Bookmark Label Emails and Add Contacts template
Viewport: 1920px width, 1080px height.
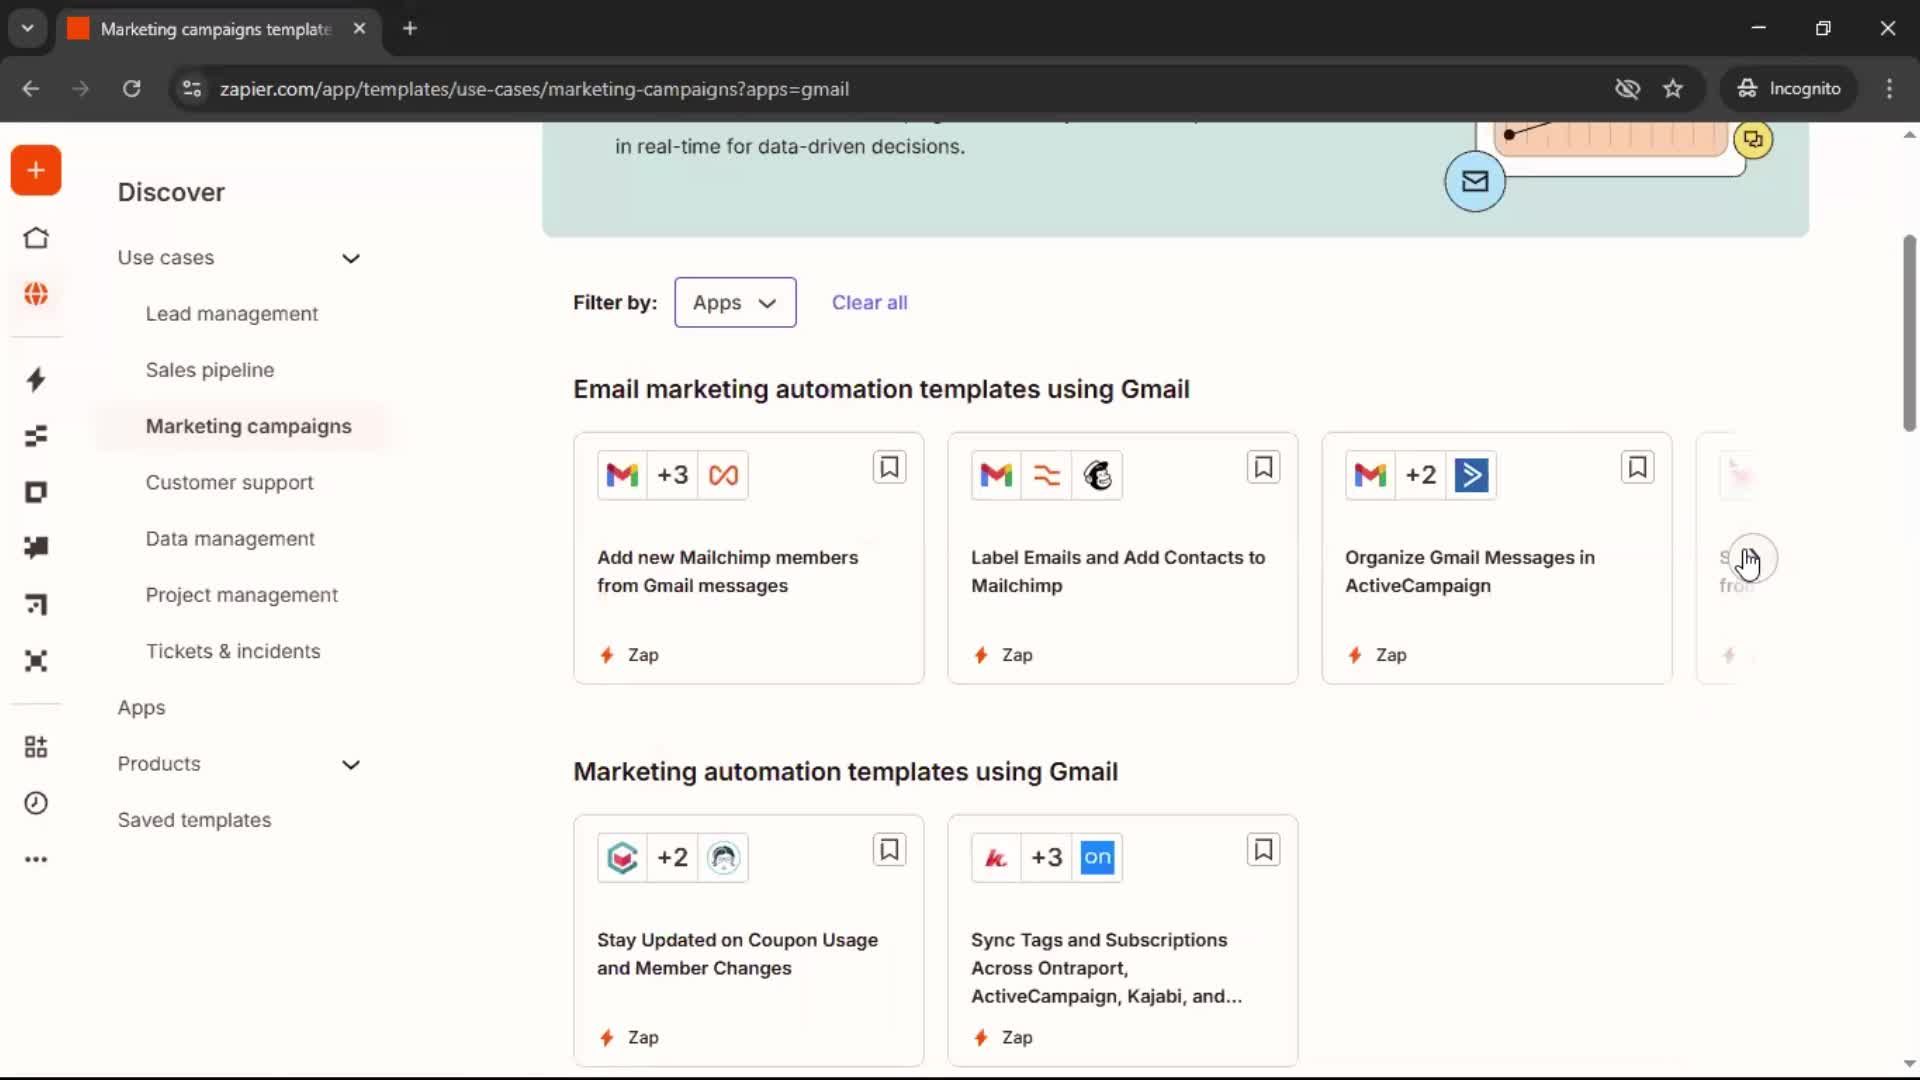point(1263,467)
